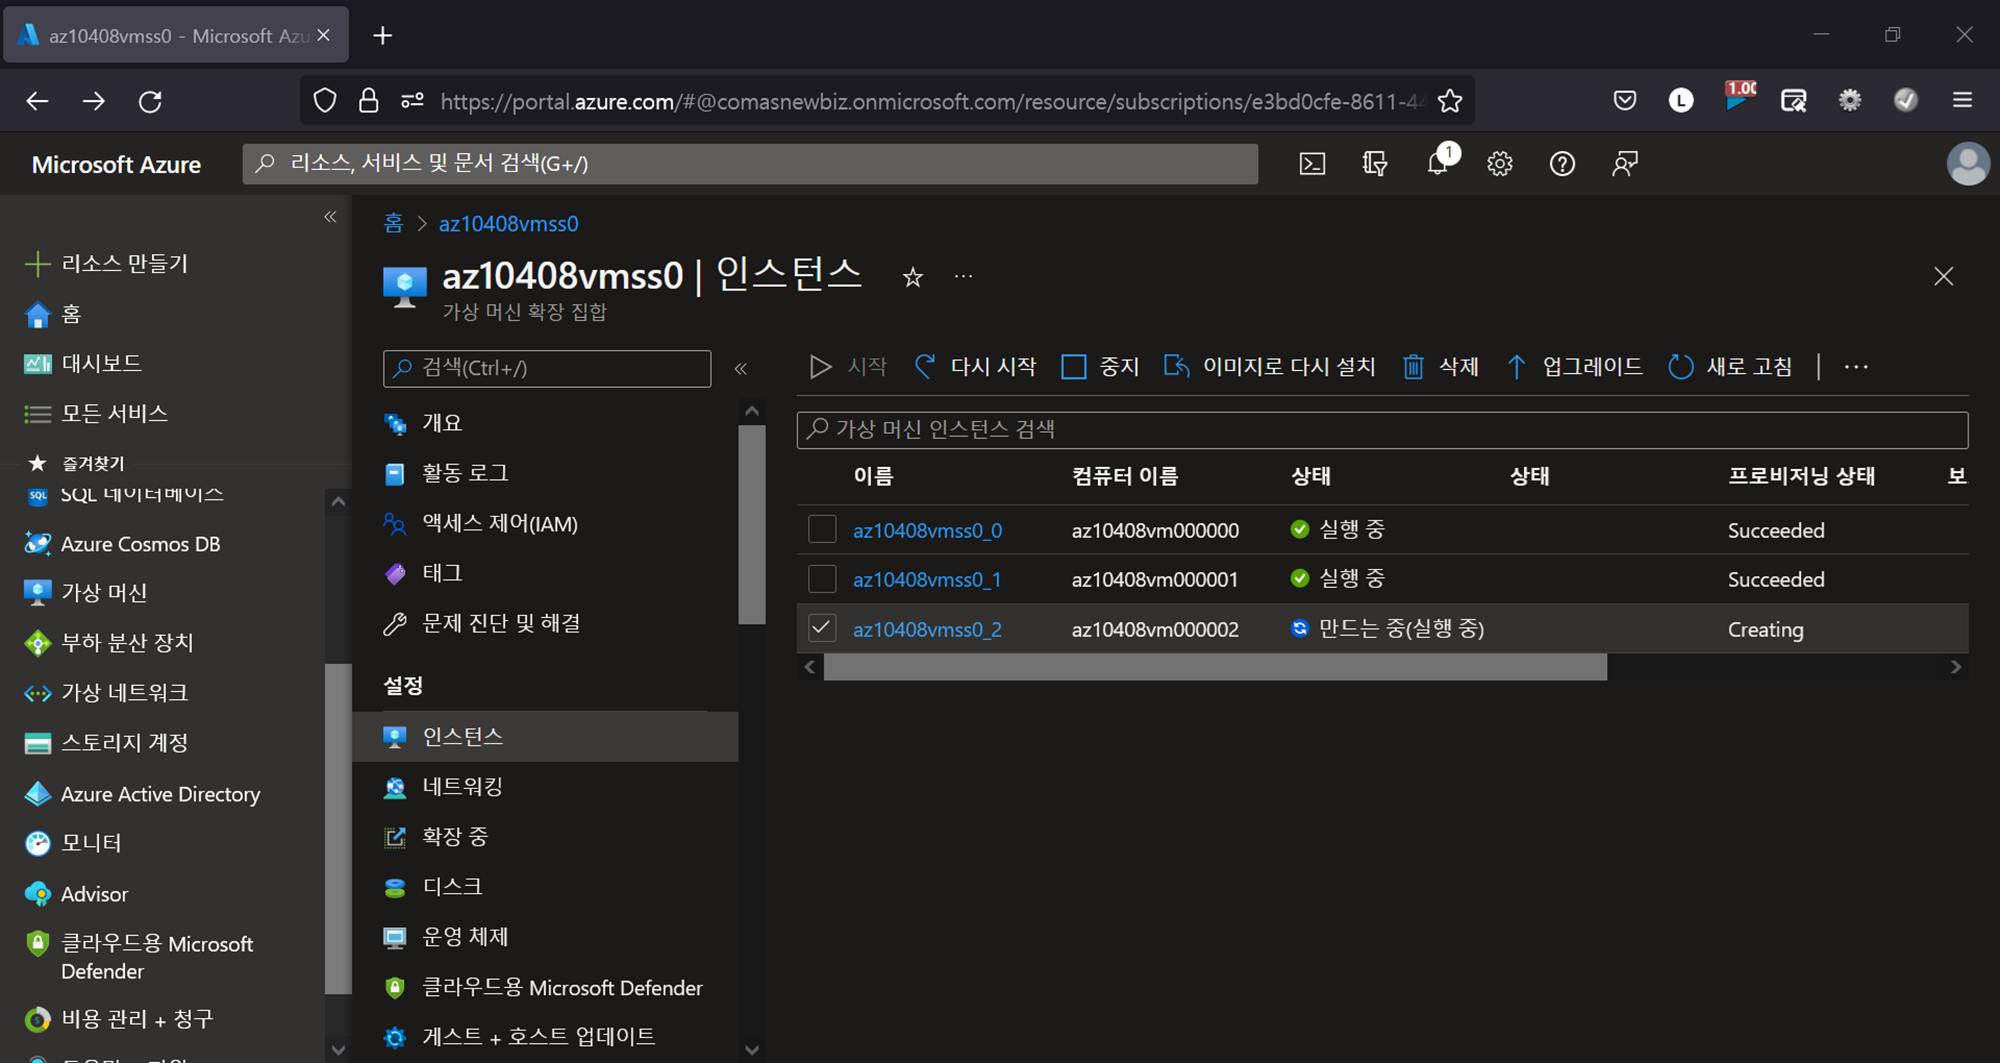Open the account avatar menu
This screenshot has width=2000, height=1063.
(x=1968, y=164)
